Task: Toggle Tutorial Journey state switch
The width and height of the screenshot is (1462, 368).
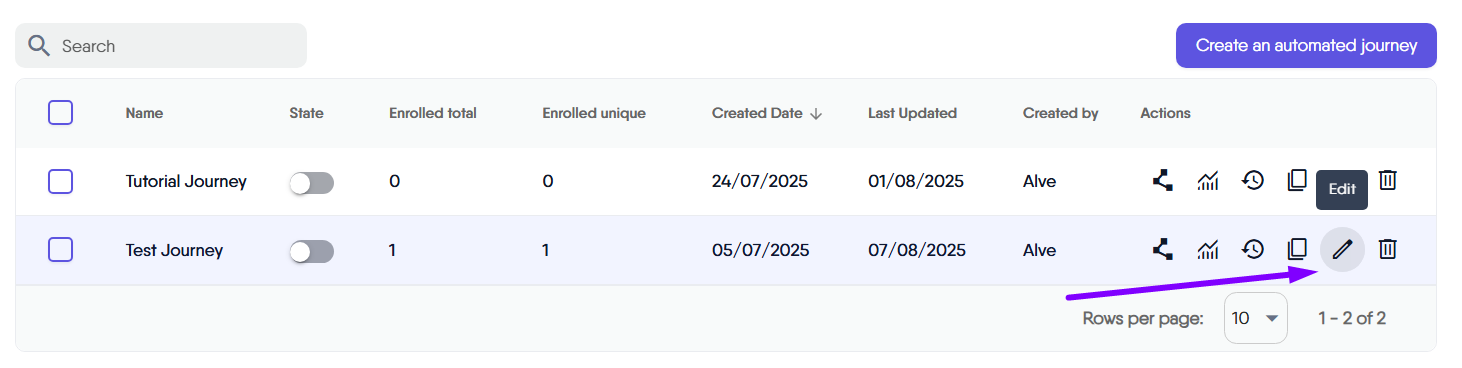Action: [311, 183]
